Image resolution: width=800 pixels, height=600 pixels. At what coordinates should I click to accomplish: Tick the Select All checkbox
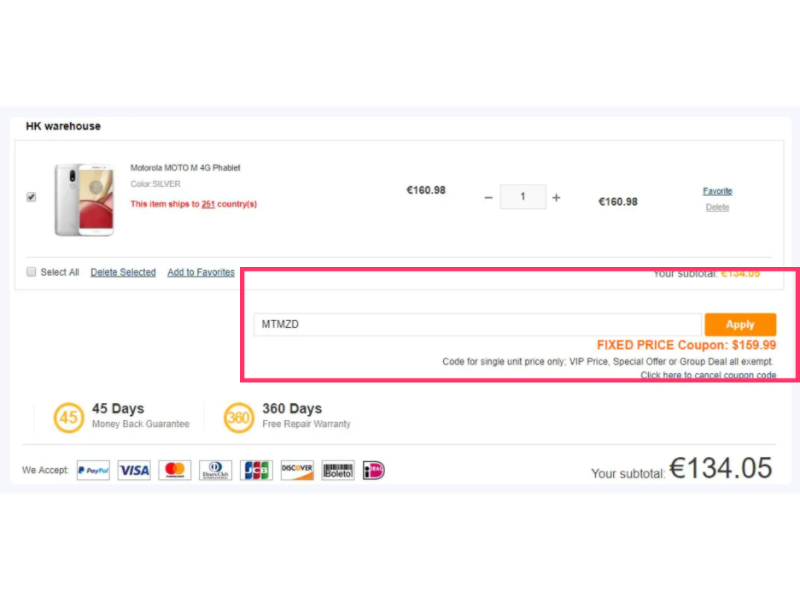(31, 272)
